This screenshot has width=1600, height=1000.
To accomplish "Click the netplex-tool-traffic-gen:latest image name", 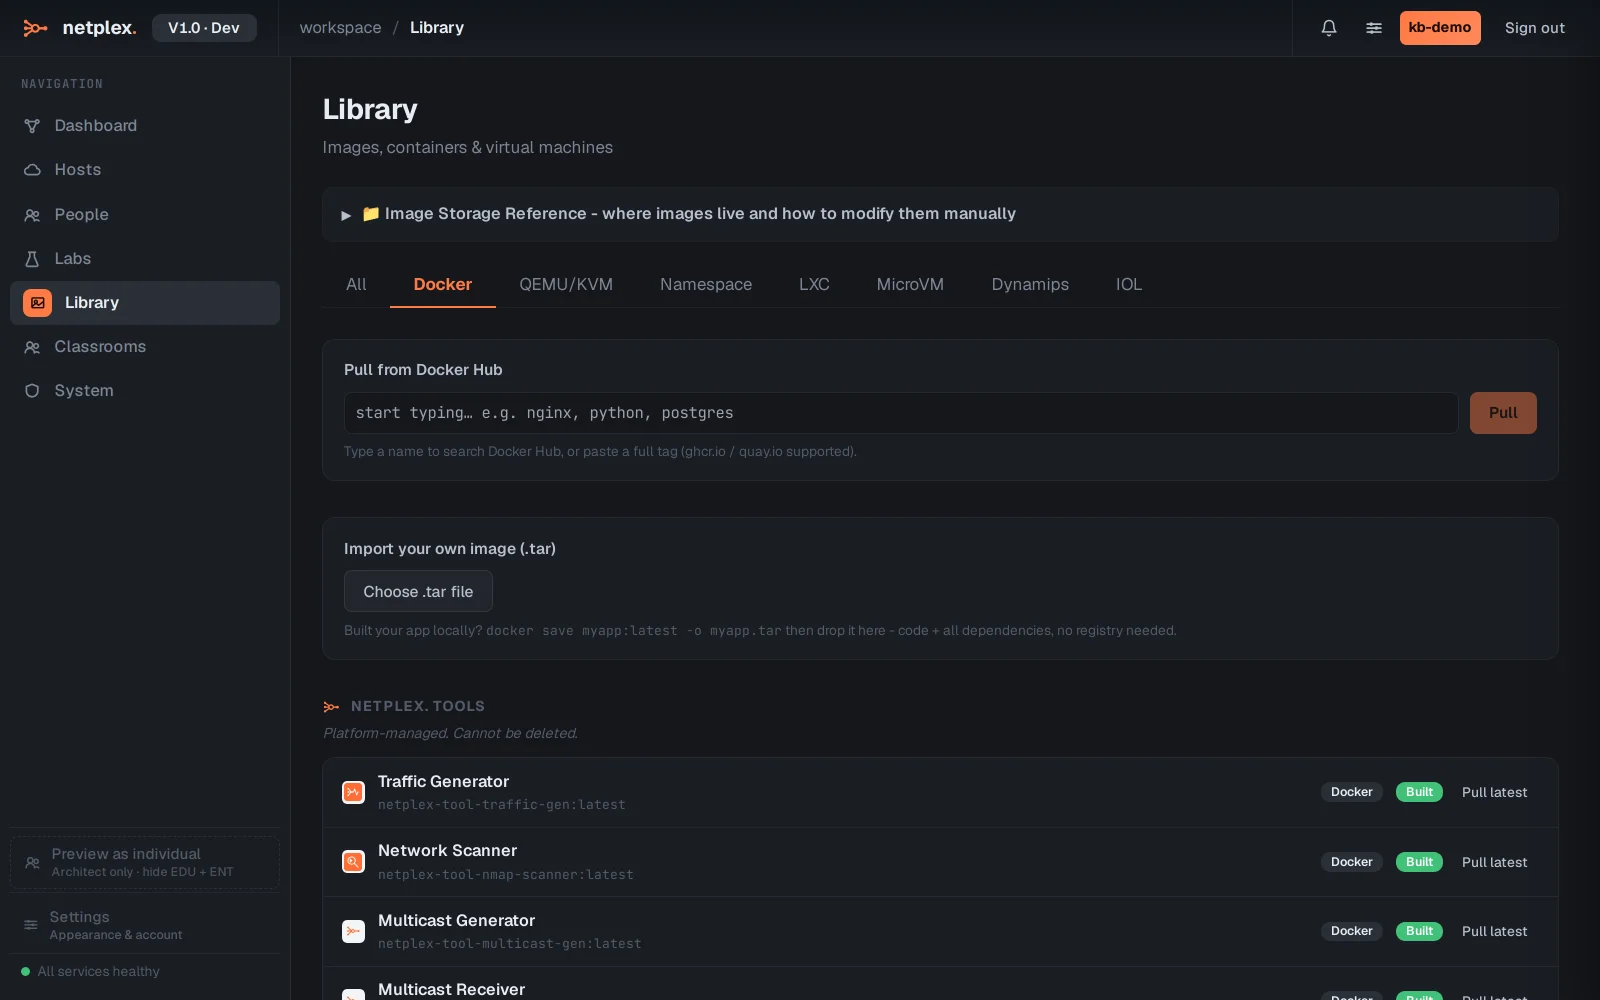I will point(502,805).
